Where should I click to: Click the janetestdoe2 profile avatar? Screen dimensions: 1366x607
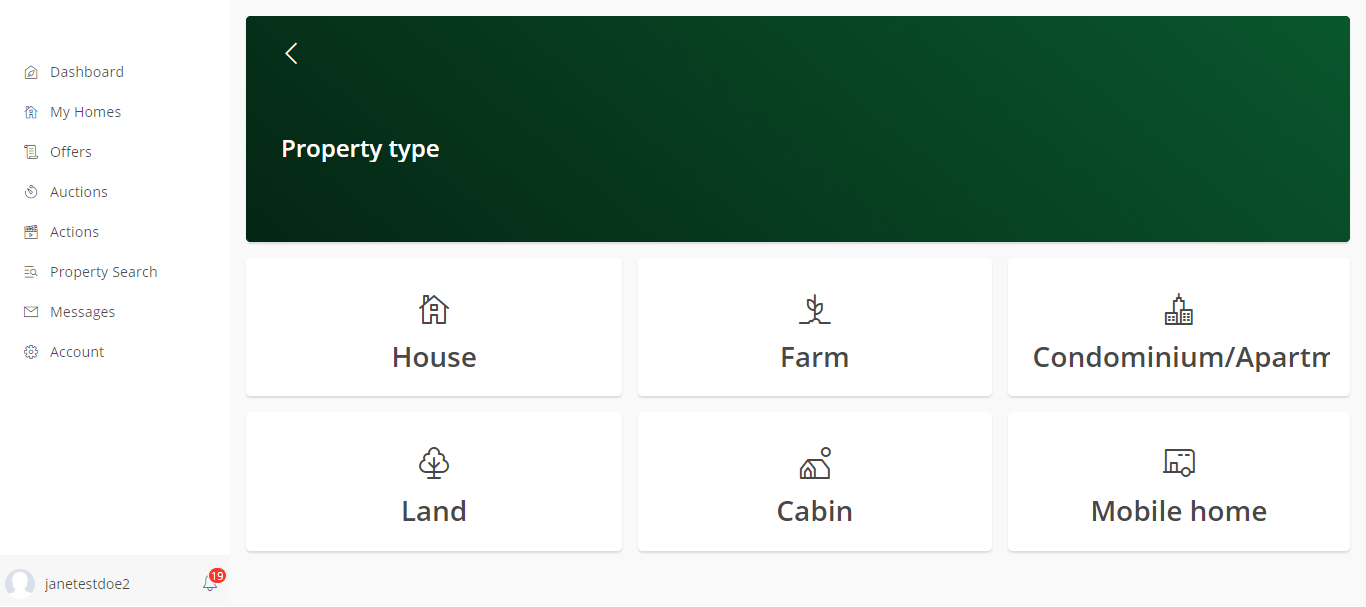click(x=20, y=584)
